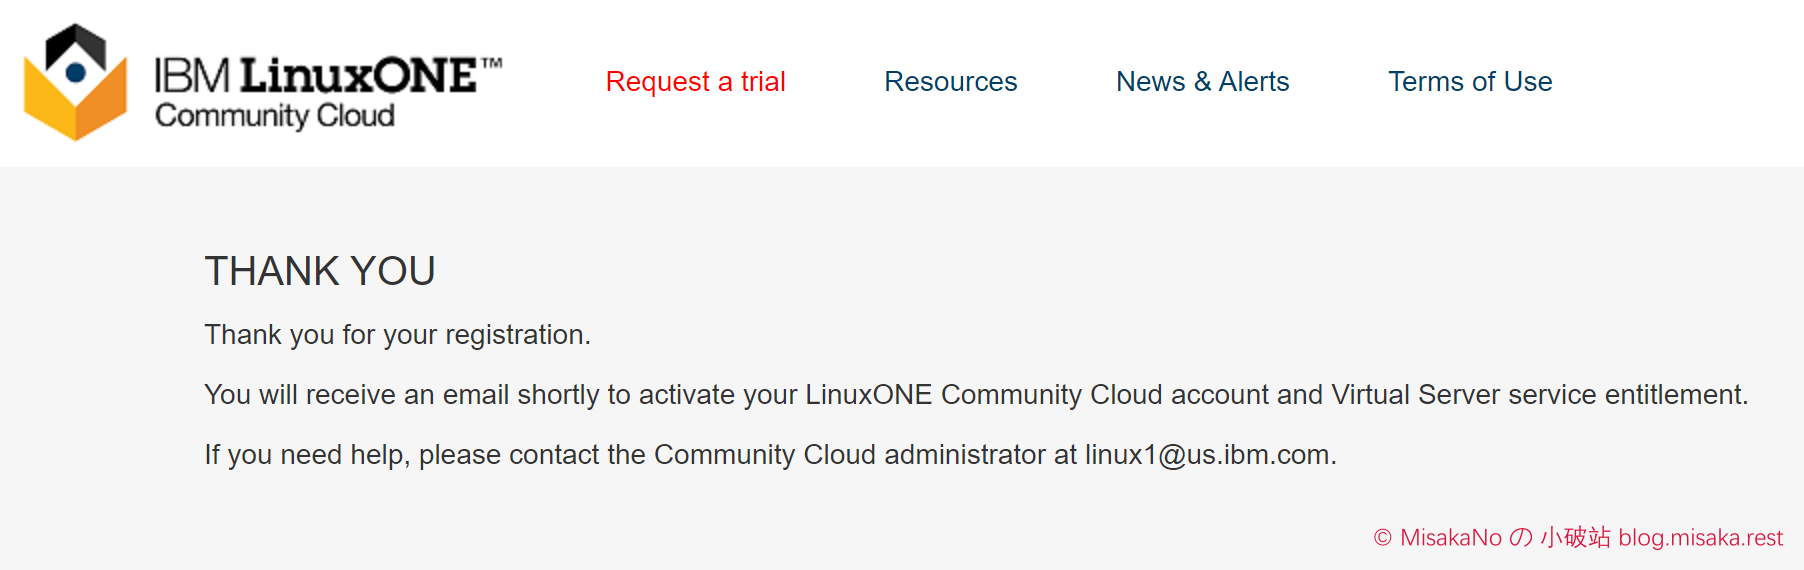This screenshot has width=1804, height=570.
Task: Click the 小破站 characters in the watermark
Action: tap(1575, 538)
